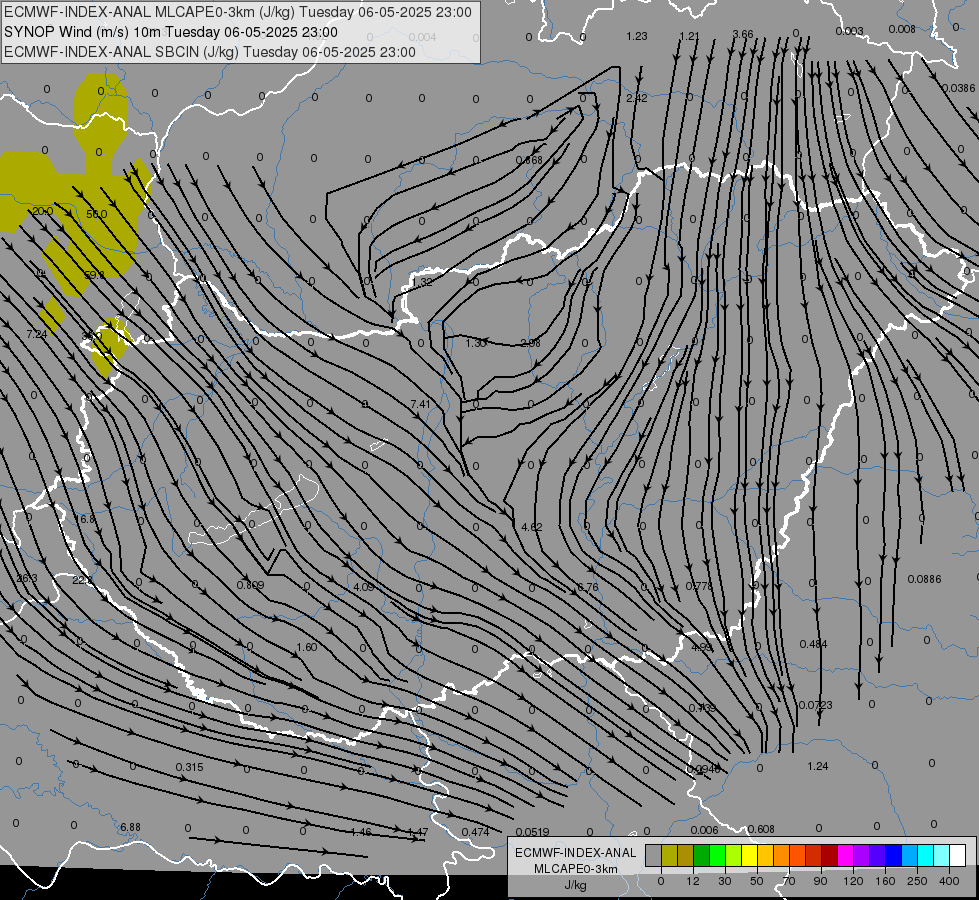Select the dark red legend swatch

(829, 855)
